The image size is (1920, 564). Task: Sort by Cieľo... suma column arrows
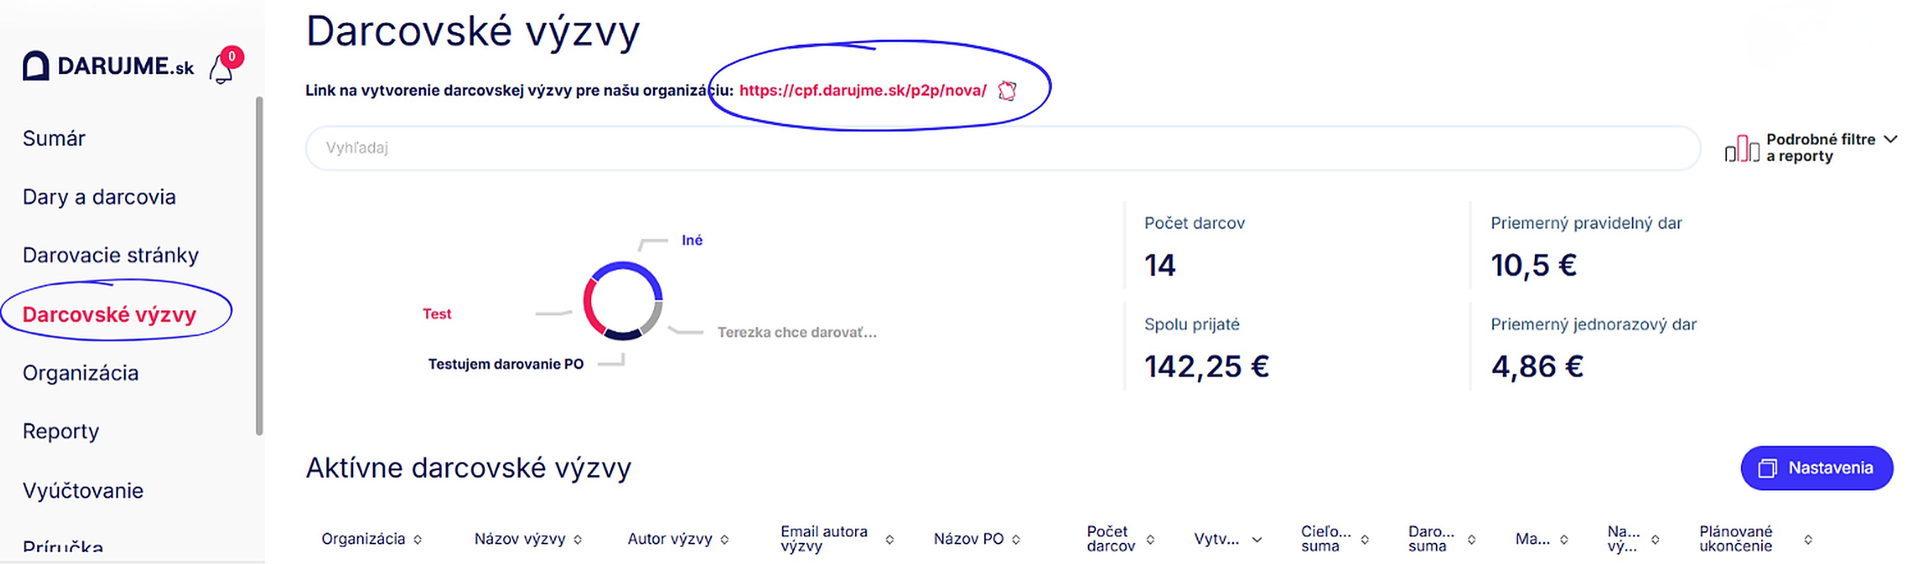point(1364,539)
